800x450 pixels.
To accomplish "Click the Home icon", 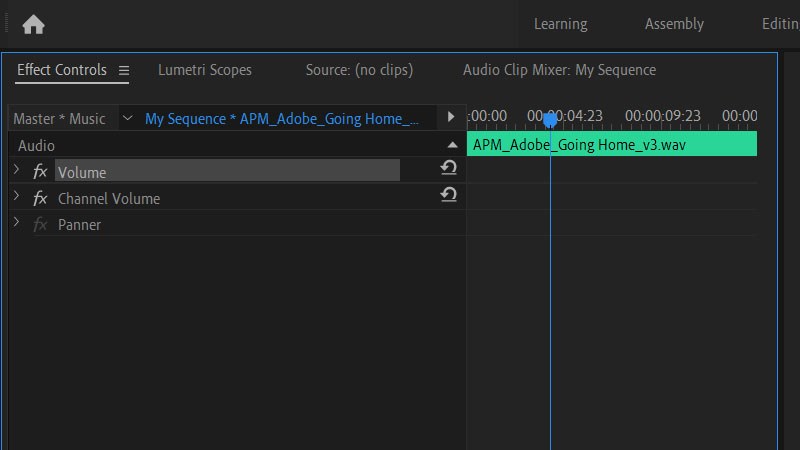I will [33, 24].
